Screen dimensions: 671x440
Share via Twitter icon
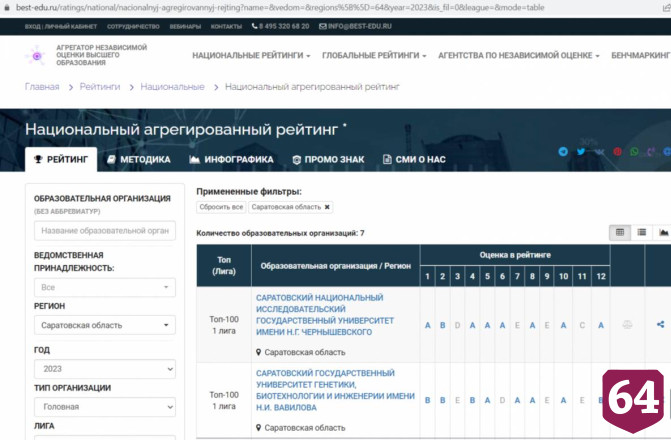point(581,152)
